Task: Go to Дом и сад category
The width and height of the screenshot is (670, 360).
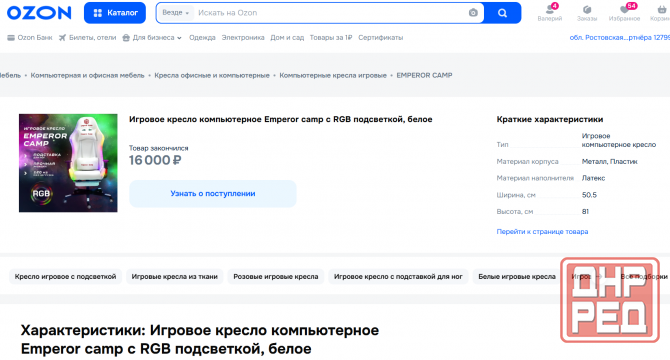Action: (x=287, y=38)
